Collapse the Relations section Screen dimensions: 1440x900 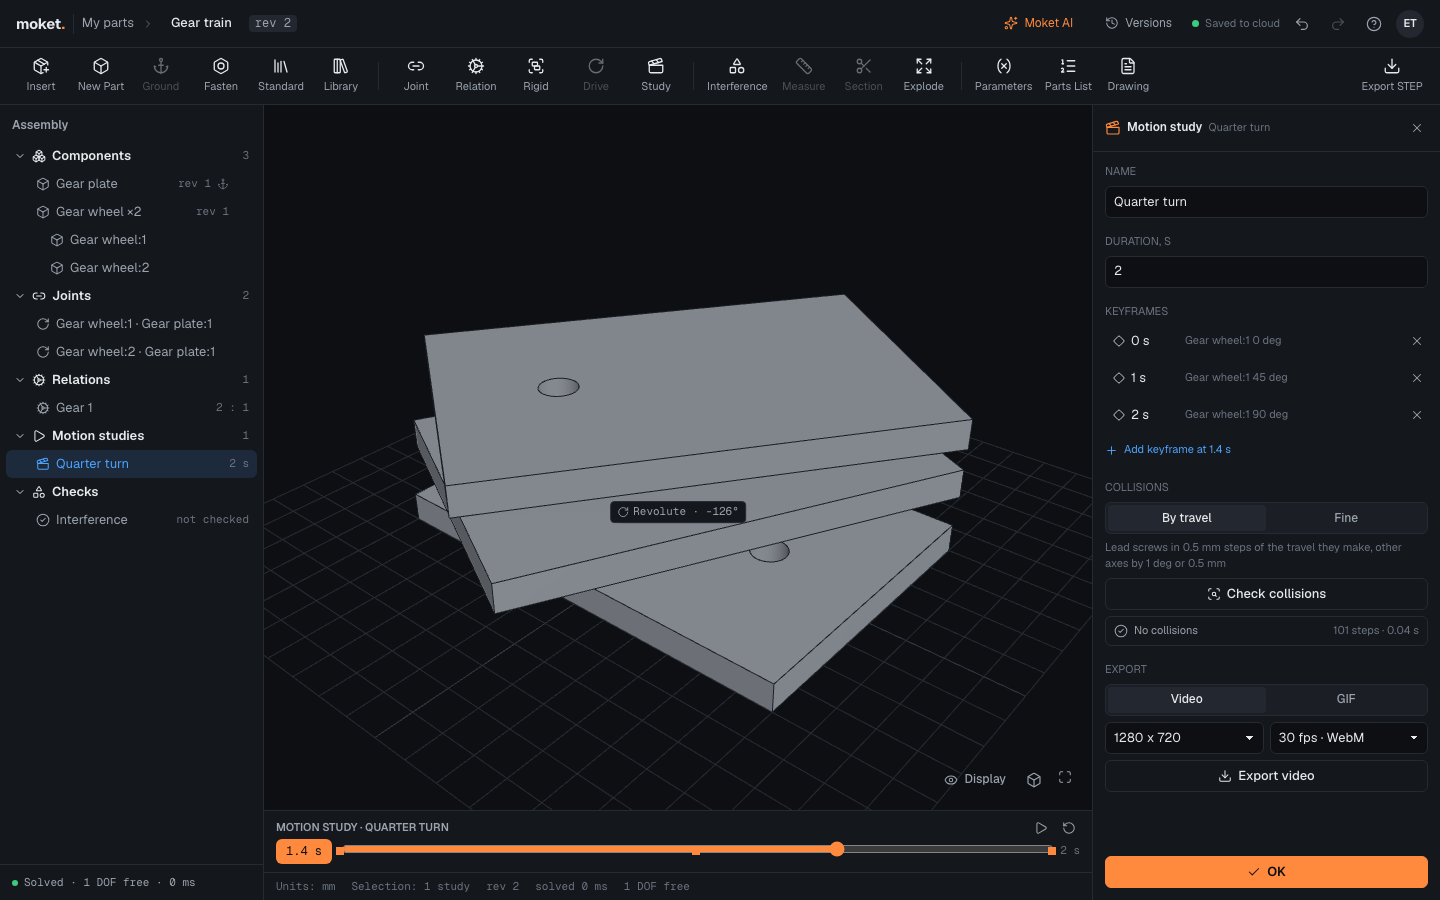20,380
